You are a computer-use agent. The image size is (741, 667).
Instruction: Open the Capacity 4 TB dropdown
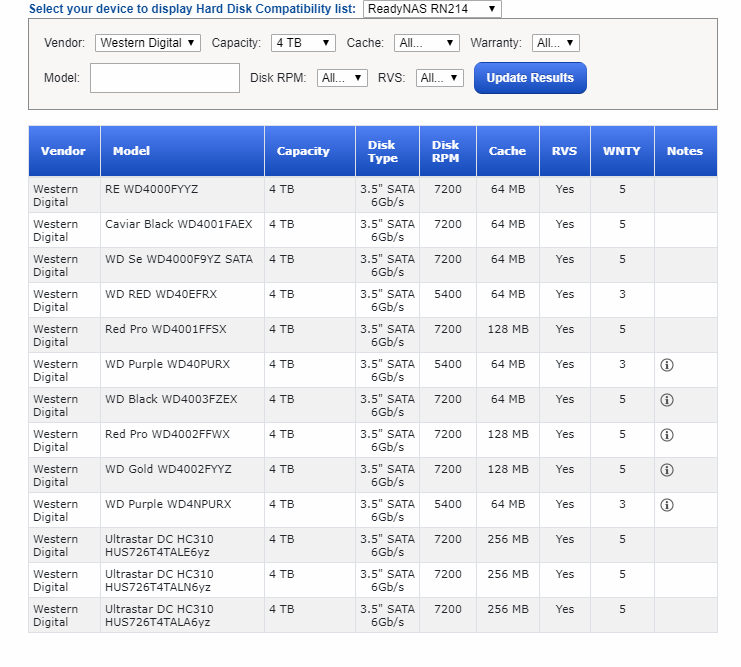coord(303,43)
